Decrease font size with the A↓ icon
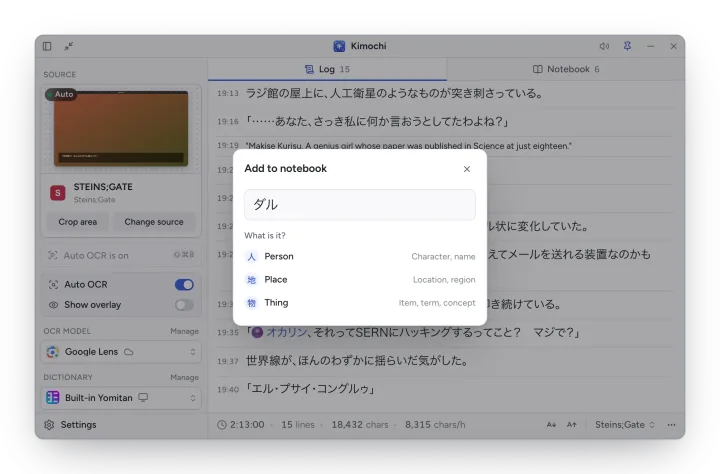Image resolution: width=720 pixels, height=474 pixels. tap(551, 425)
